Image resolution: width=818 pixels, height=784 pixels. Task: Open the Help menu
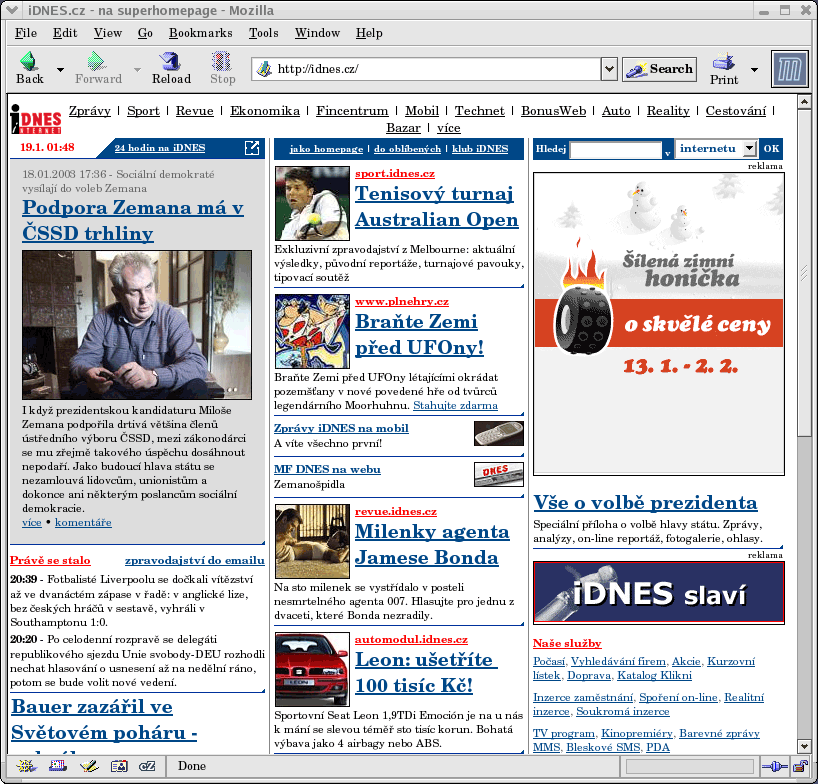(369, 33)
